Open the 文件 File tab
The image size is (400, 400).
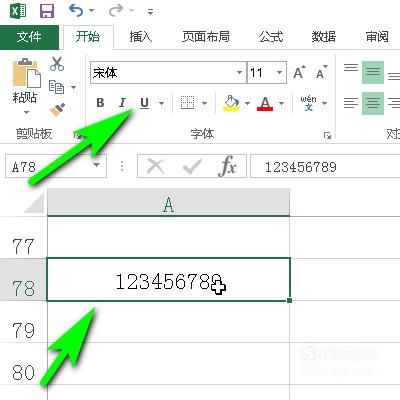click(x=29, y=37)
